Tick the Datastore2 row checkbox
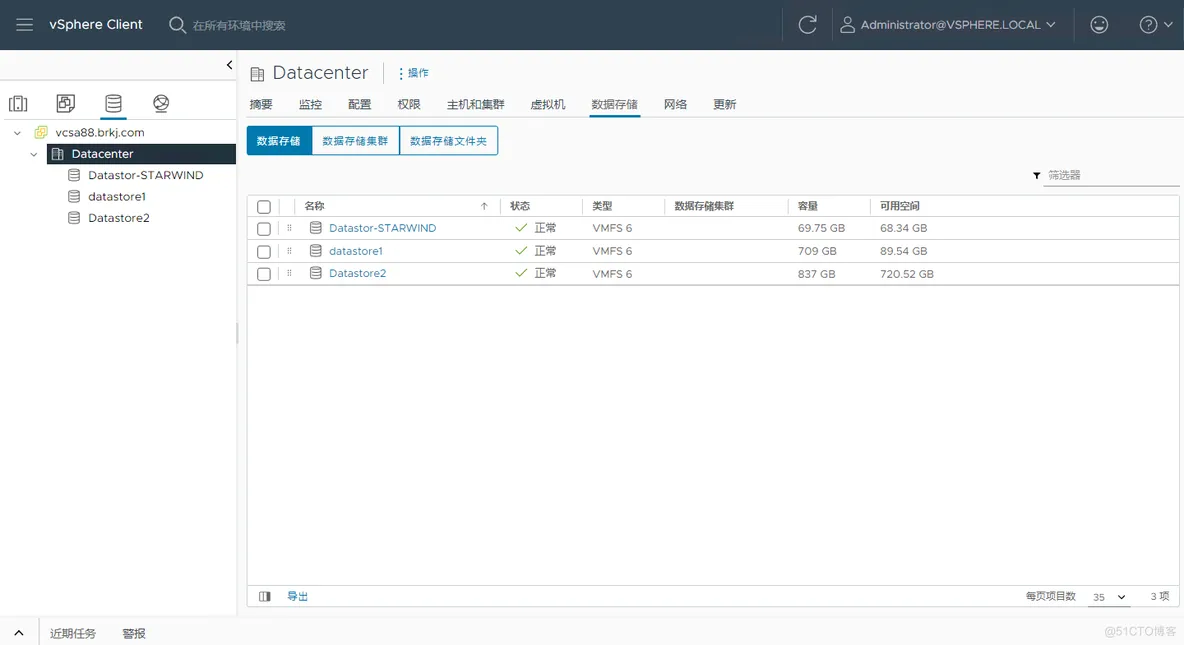Viewport: 1184px width, 645px height. click(264, 274)
